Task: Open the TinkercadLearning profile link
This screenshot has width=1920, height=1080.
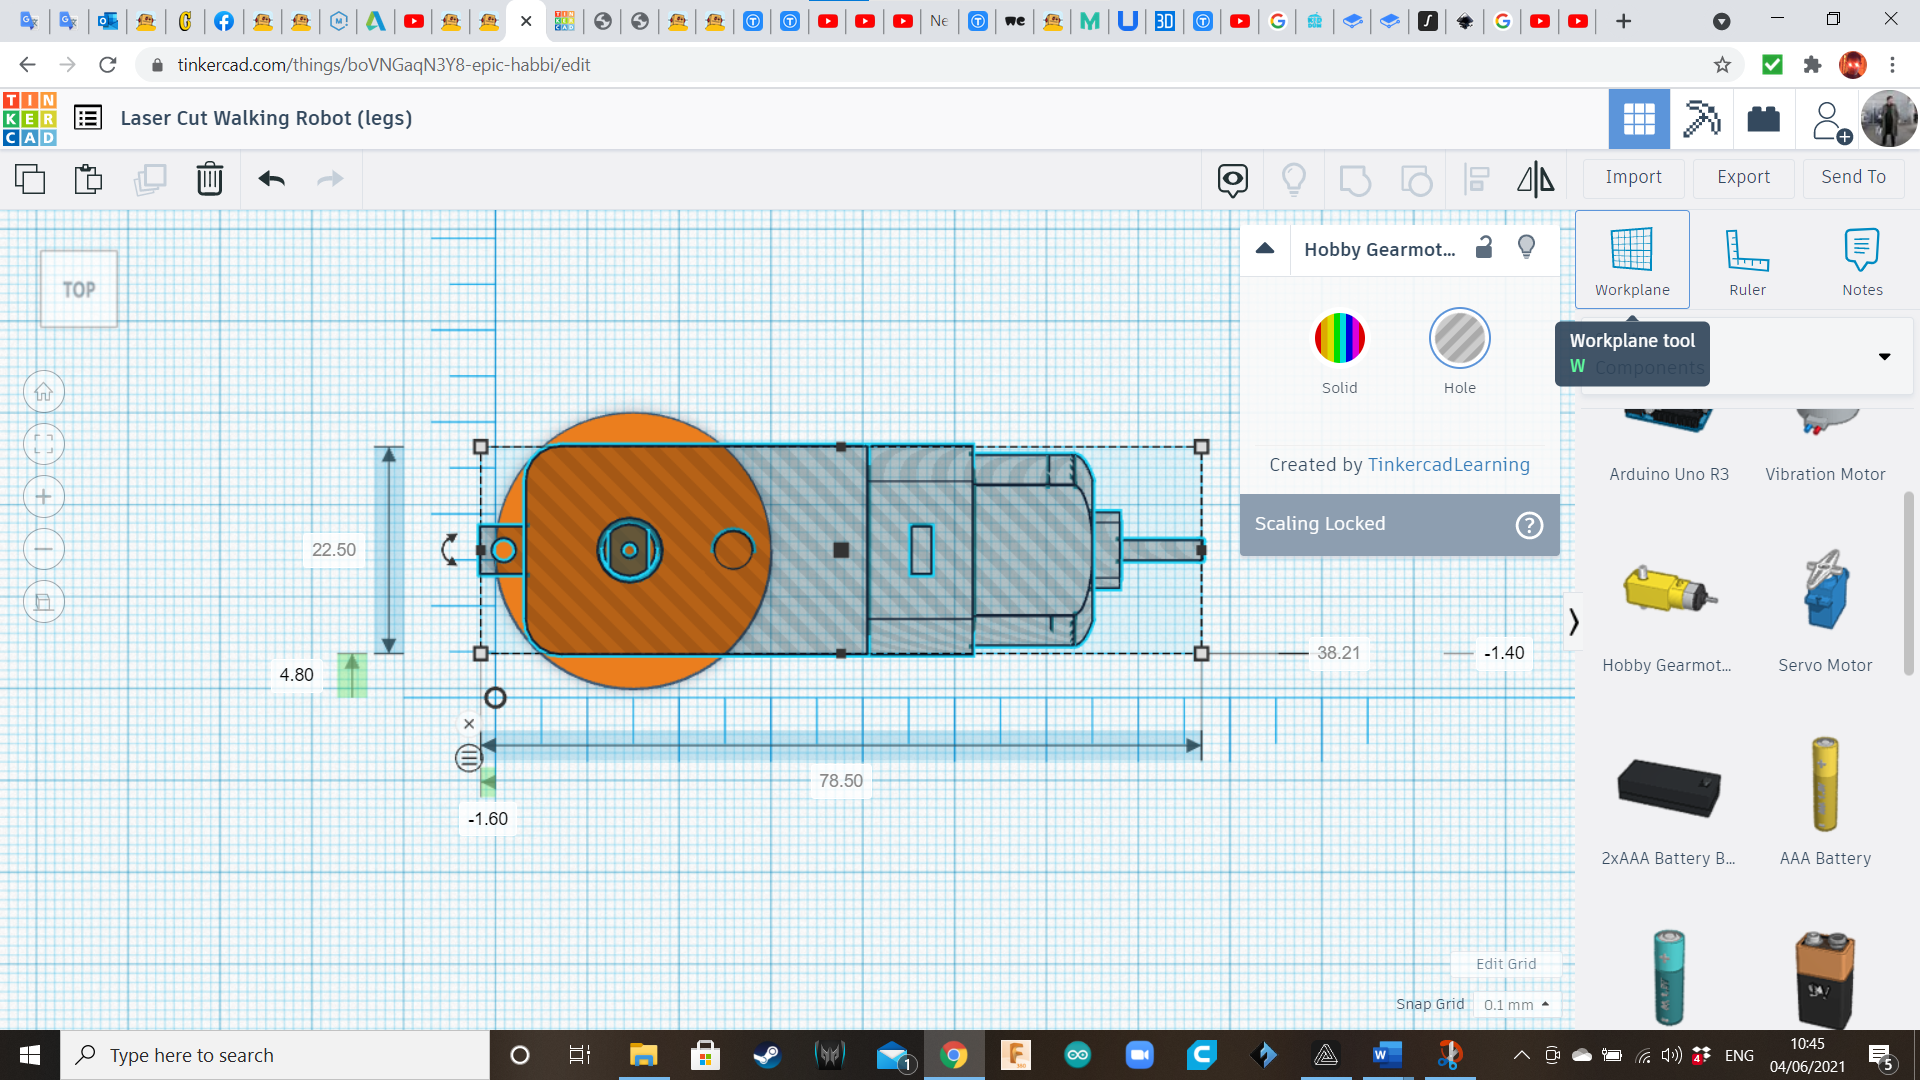Action: 1448,464
